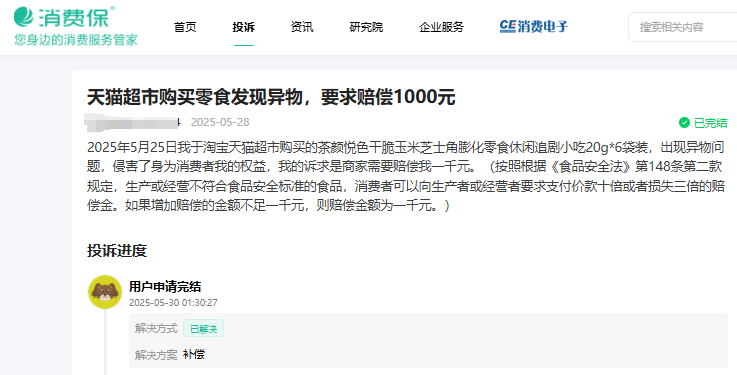Click the green 已完结 check icon

tap(684, 123)
